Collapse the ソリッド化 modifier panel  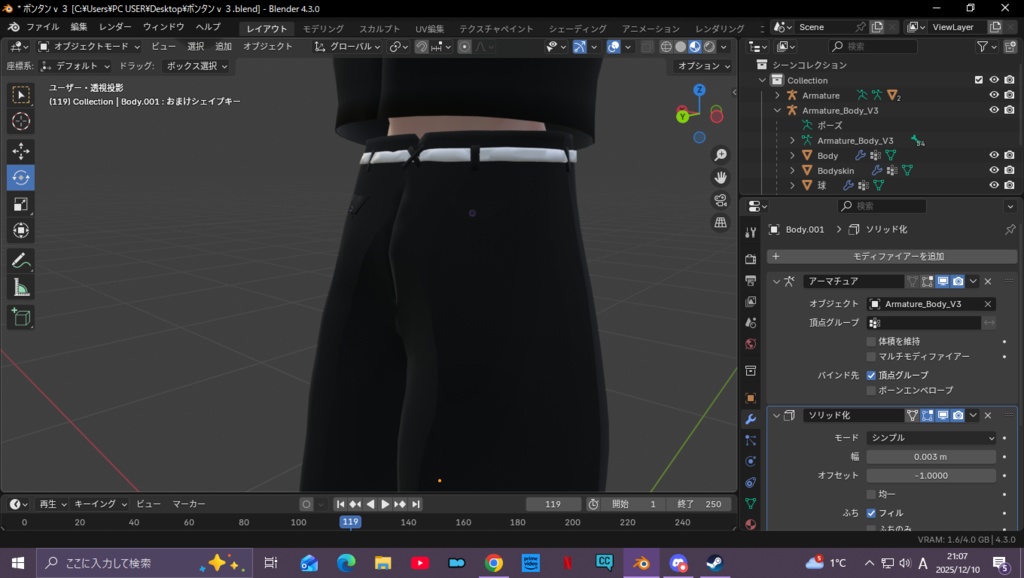(x=776, y=415)
